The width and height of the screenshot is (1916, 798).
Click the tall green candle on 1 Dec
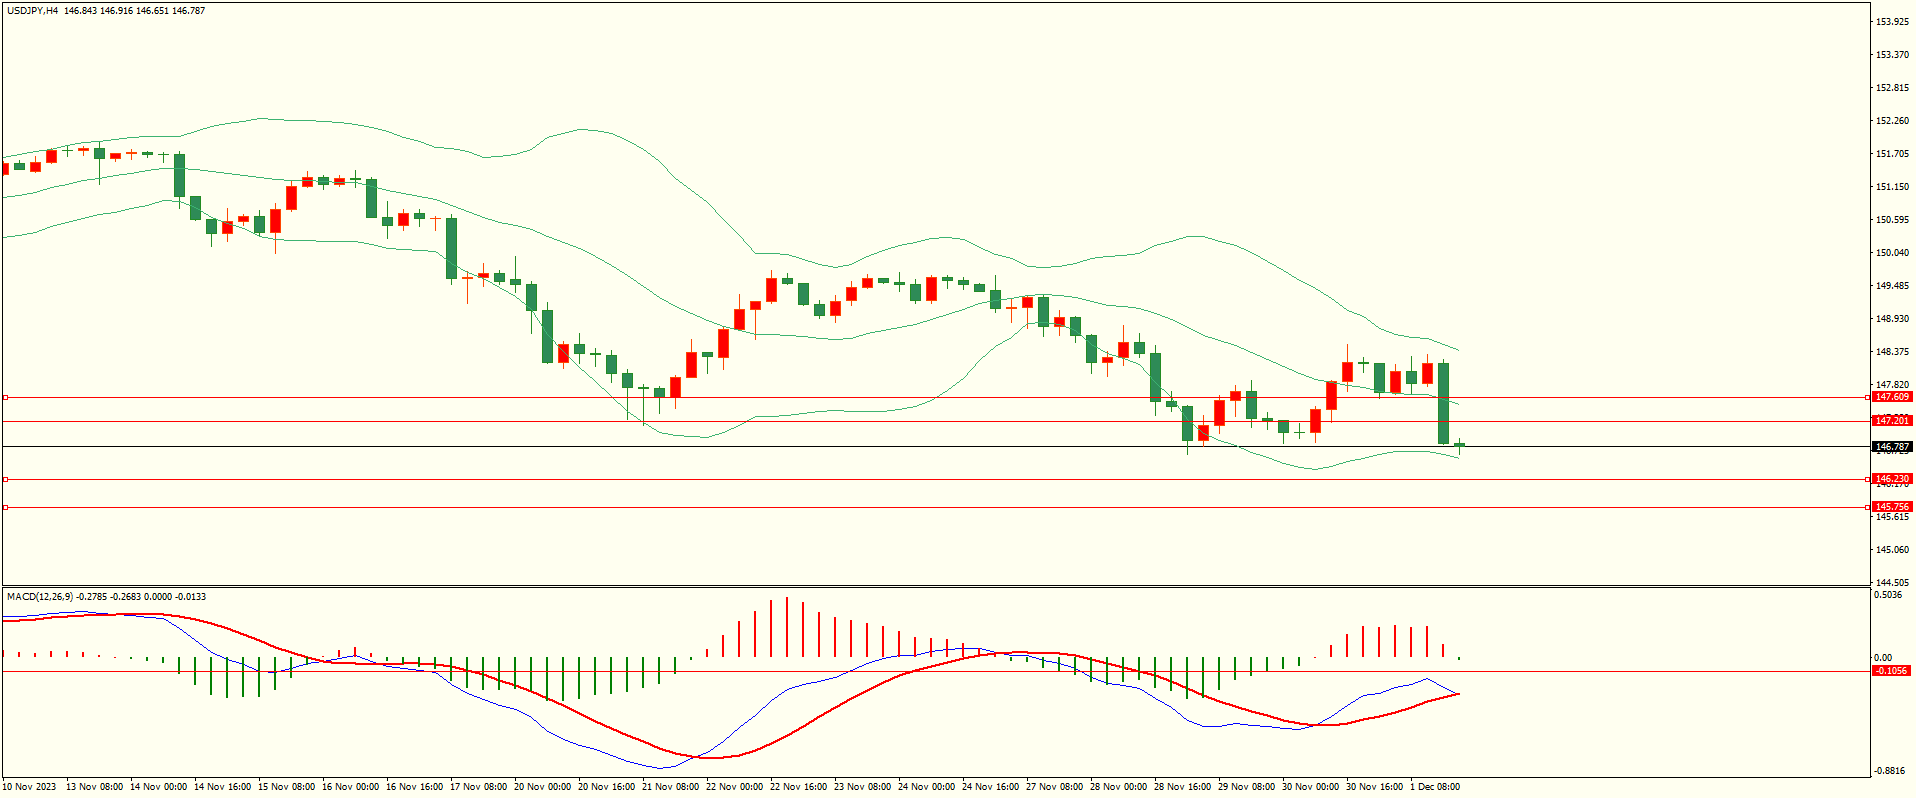tap(1444, 402)
